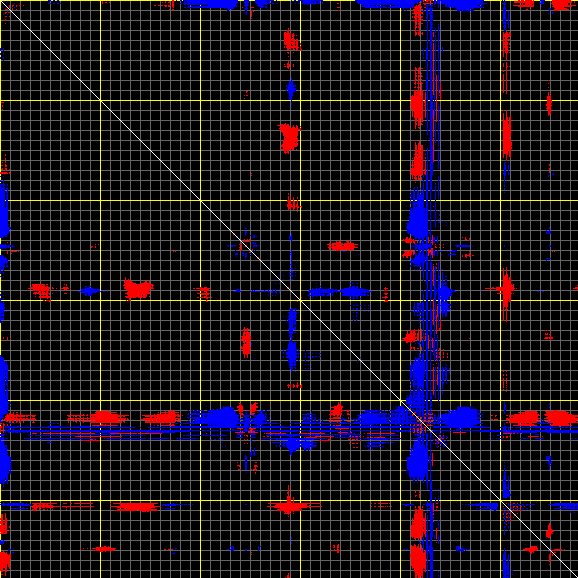
Task: Click the wide red horizontal cluster right of the diagonal
Action: pos(343,246)
